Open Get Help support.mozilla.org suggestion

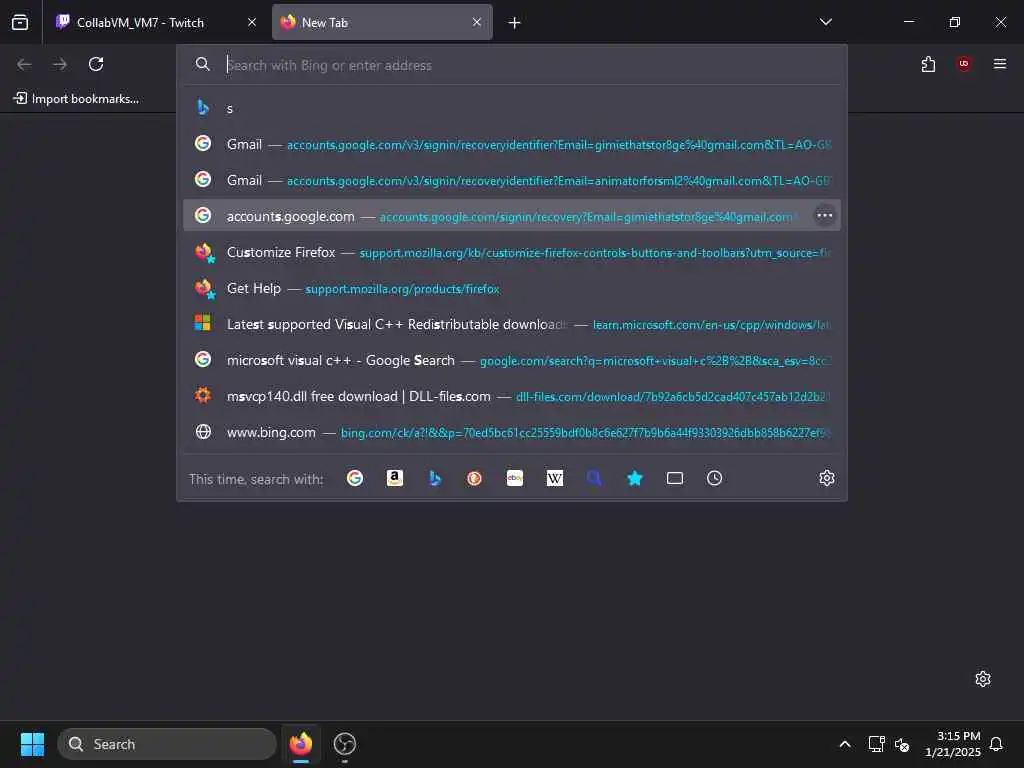(x=511, y=288)
